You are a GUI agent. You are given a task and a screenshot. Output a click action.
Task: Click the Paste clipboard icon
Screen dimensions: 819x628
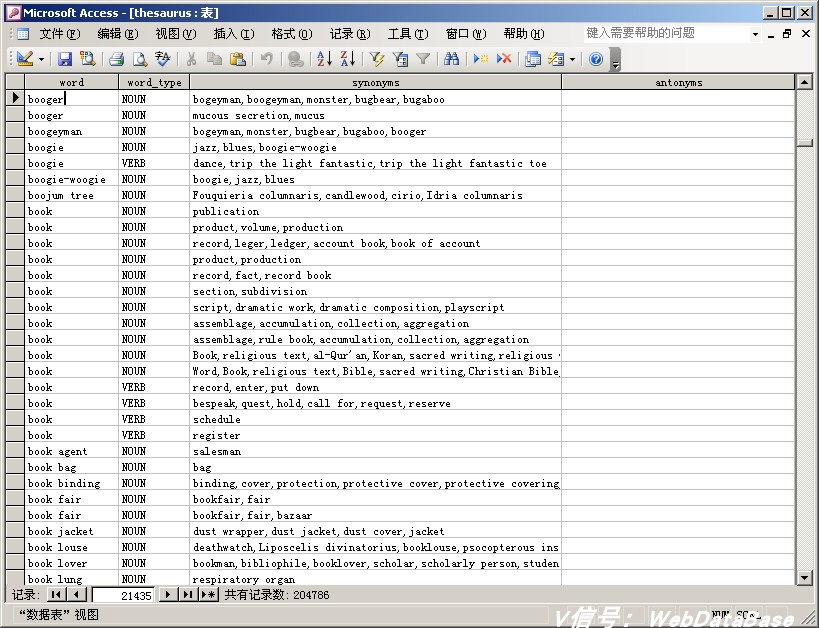click(238, 59)
